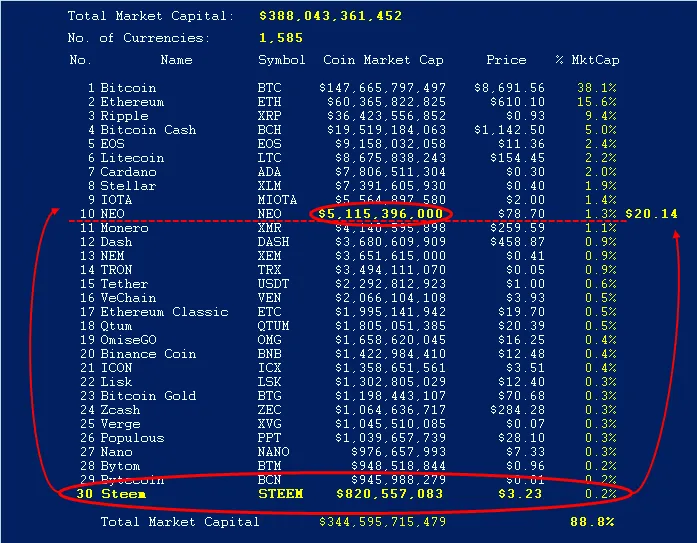Select the Bitcoin Cash row name
This screenshot has height=543, width=697.
pos(148,130)
